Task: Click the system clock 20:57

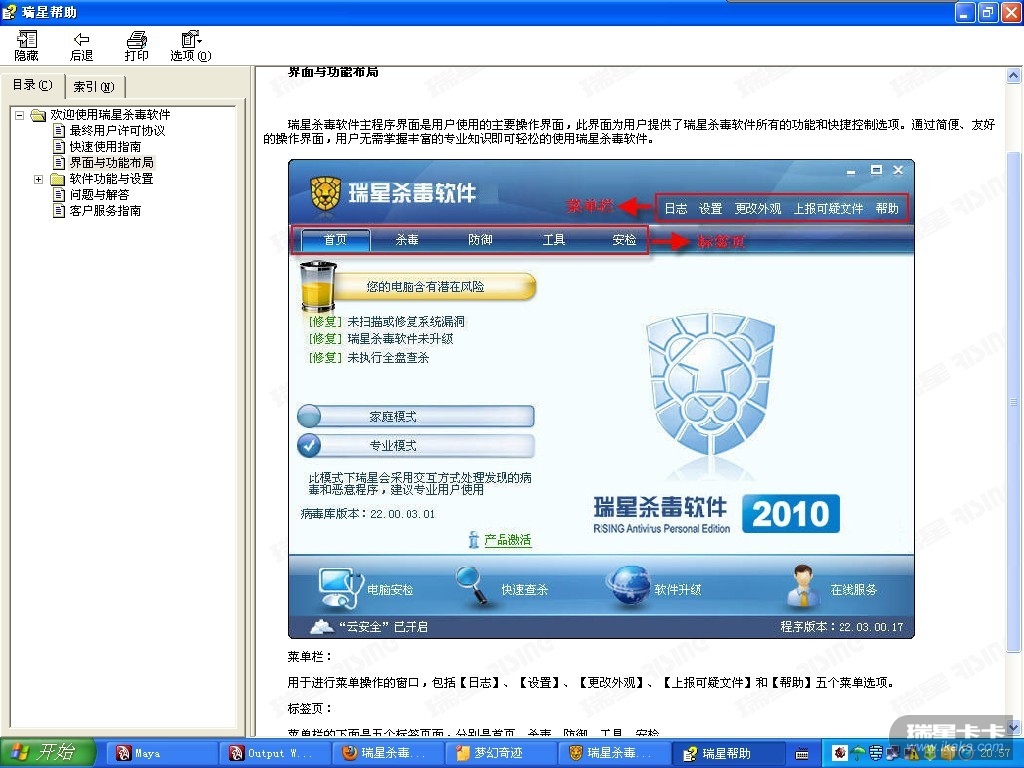Action: point(995,753)
